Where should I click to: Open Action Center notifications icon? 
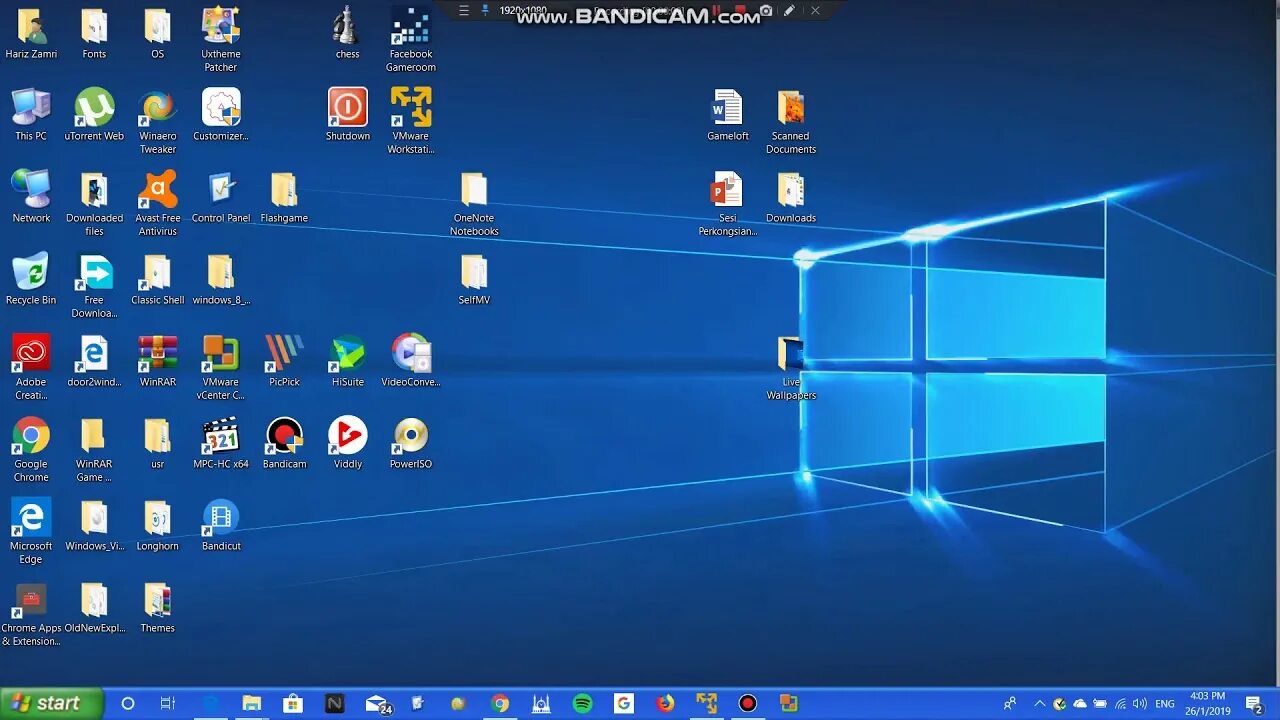pos(1254,704)
